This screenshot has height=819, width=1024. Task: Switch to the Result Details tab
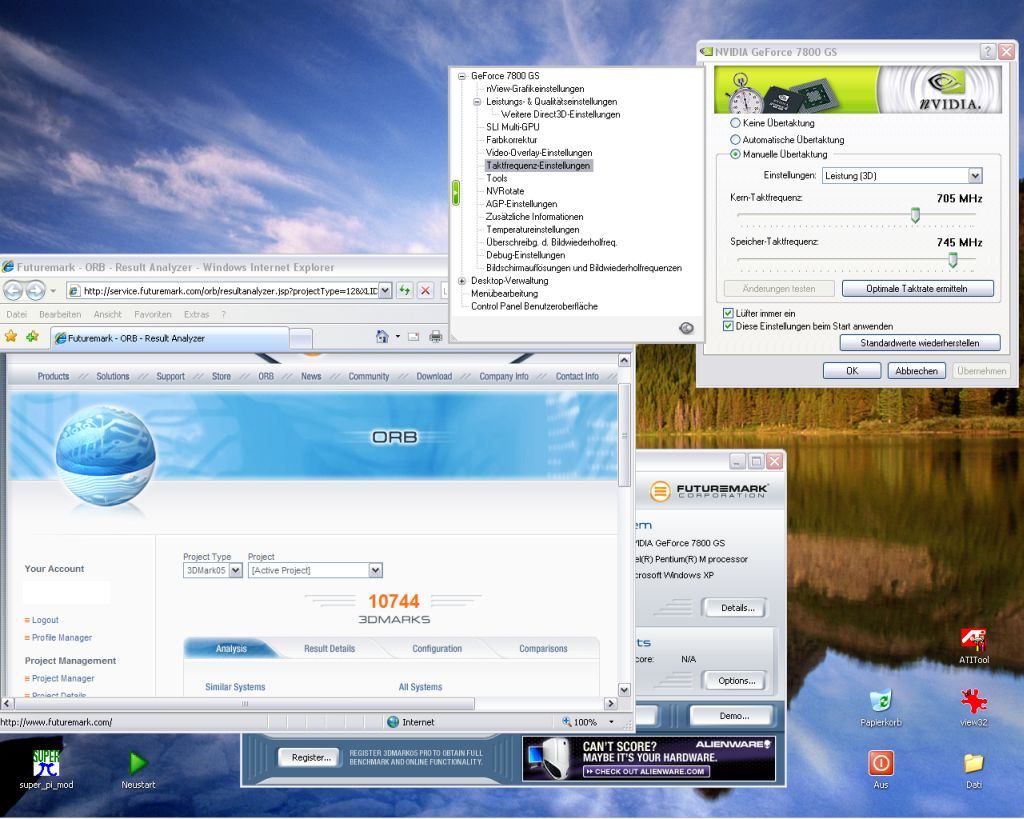coord(329,649)
